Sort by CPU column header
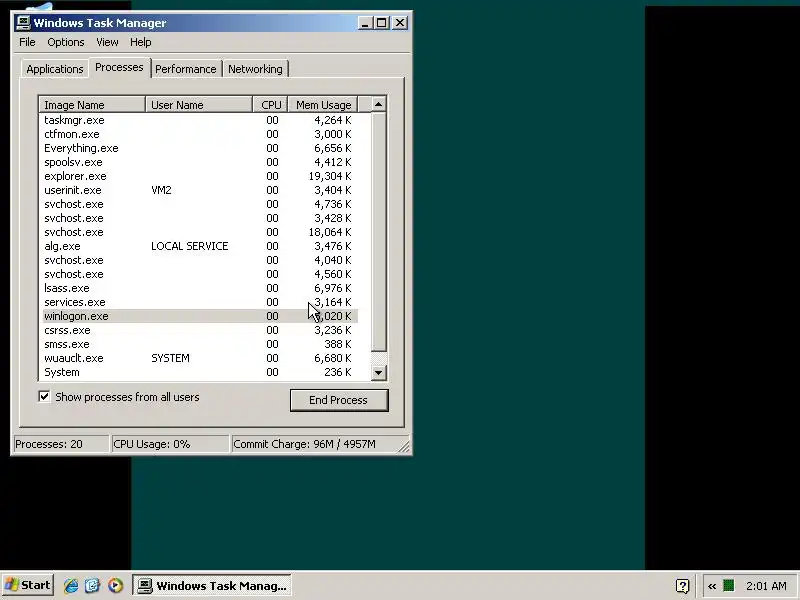The width and height of the screenshot is (800, 600). 270,105
